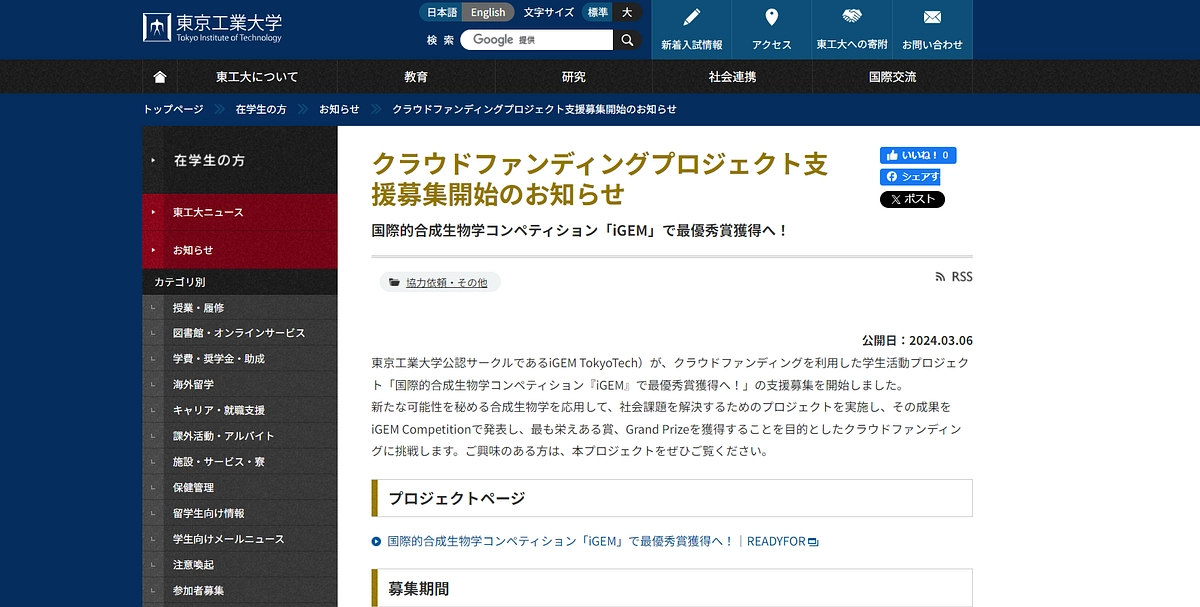Click the Google search magnifier icon
Viewport: 1200px width, 607px height.
(627, 40)
